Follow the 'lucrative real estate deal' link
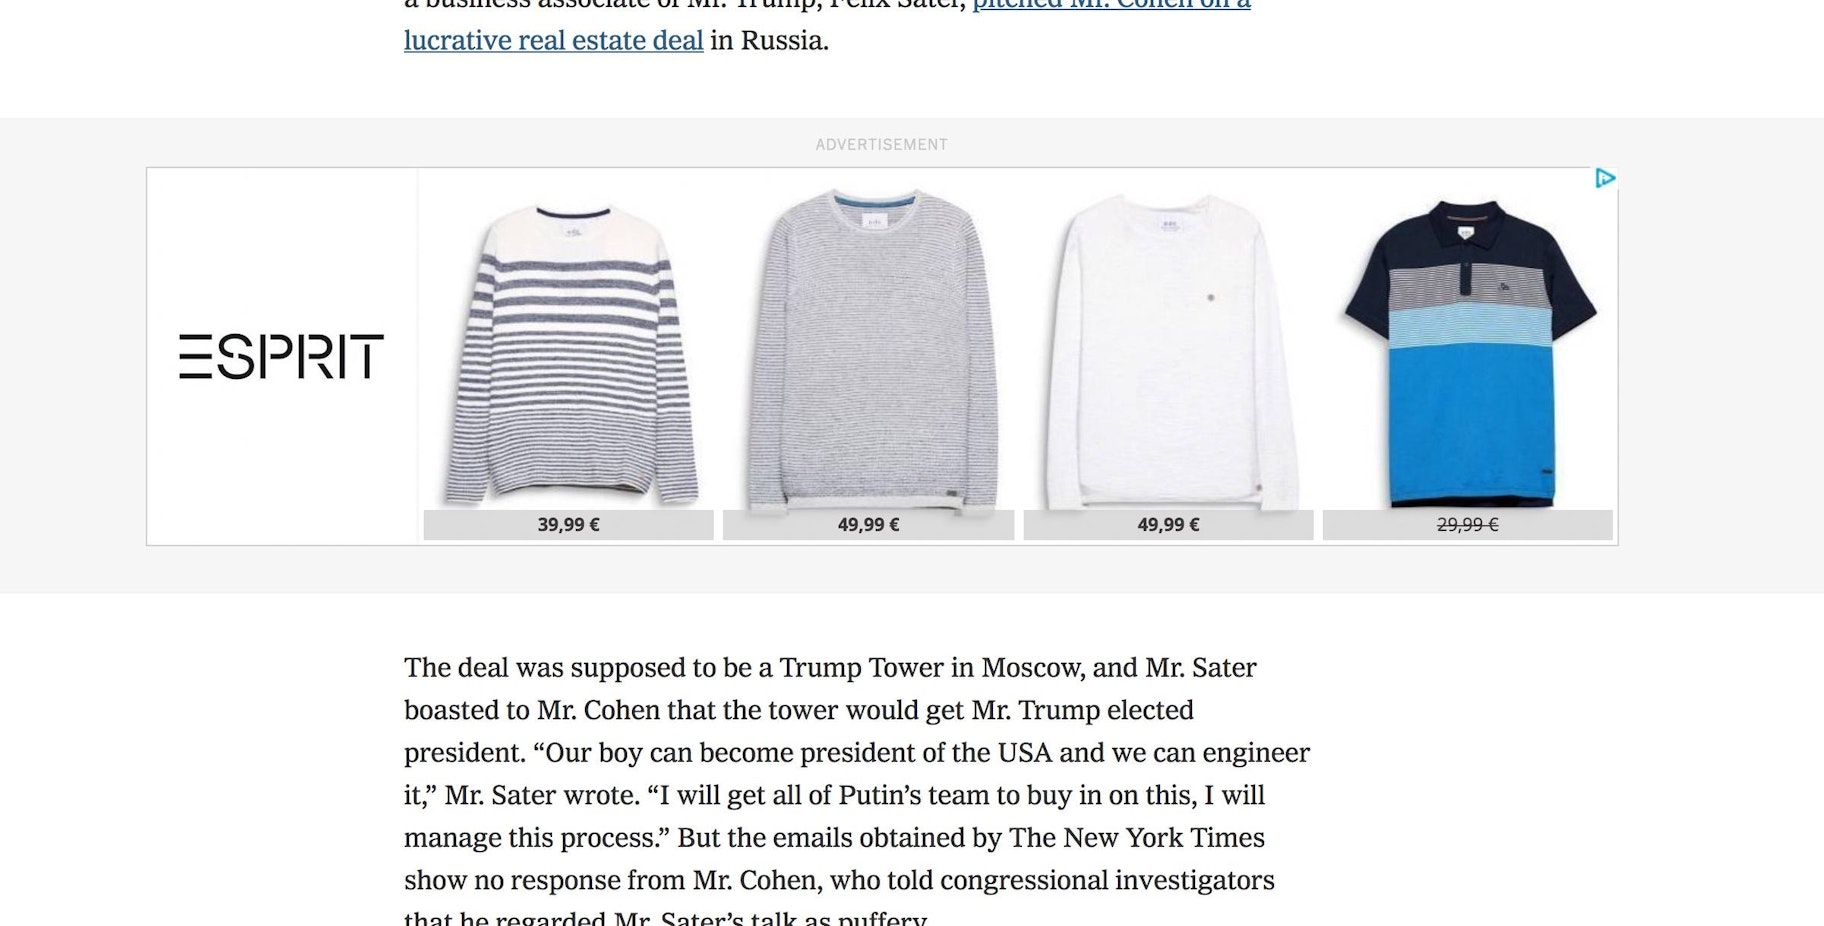The image size is (1824, 926). pyautogui.click(x=554, y=41)
